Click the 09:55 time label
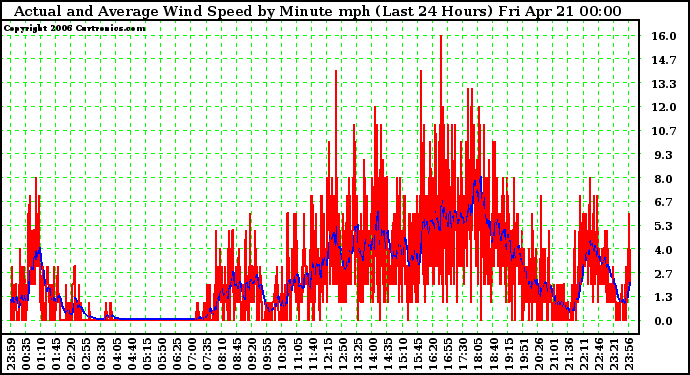The width and height of the screenshot is (690, 375). [267, 354]
